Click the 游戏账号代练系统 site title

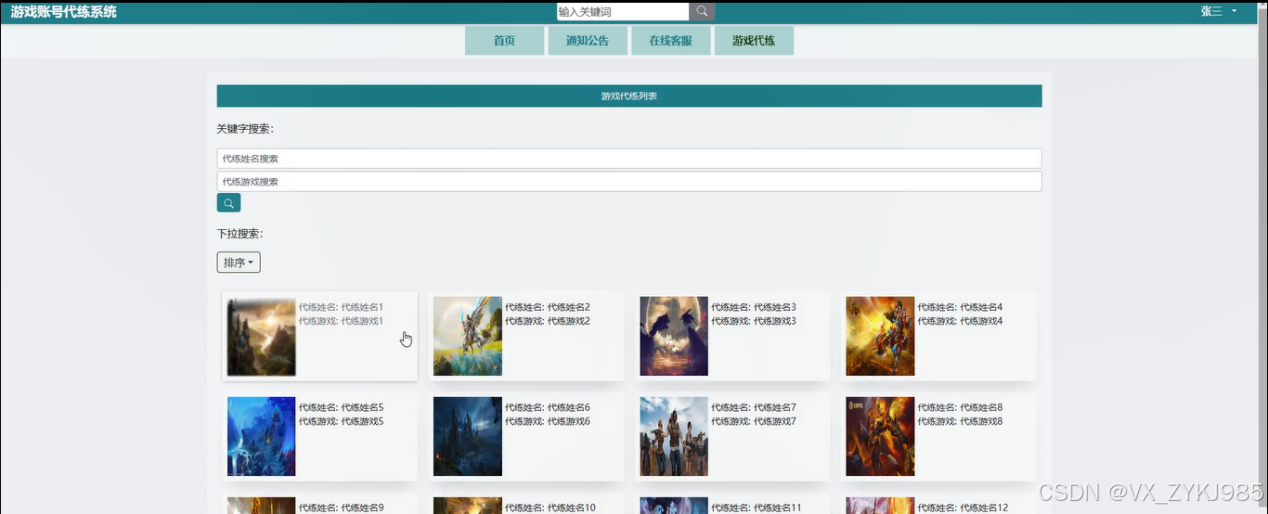point(64,12)
